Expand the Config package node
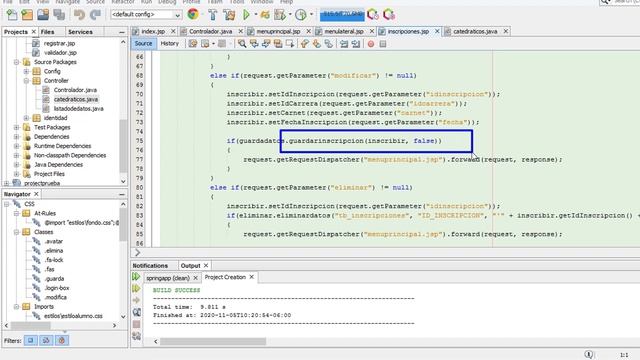640x360 pixels. [x=26, y=71]
